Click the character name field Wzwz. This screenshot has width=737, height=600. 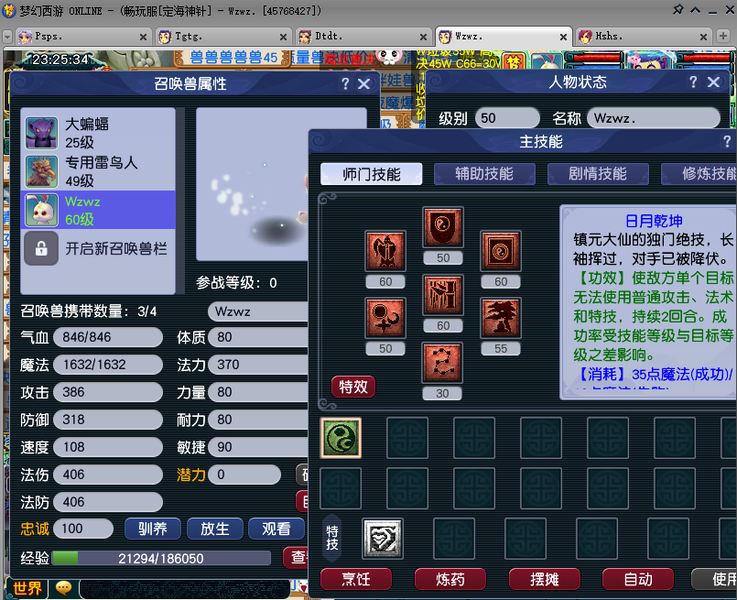(x=654, y=118)
